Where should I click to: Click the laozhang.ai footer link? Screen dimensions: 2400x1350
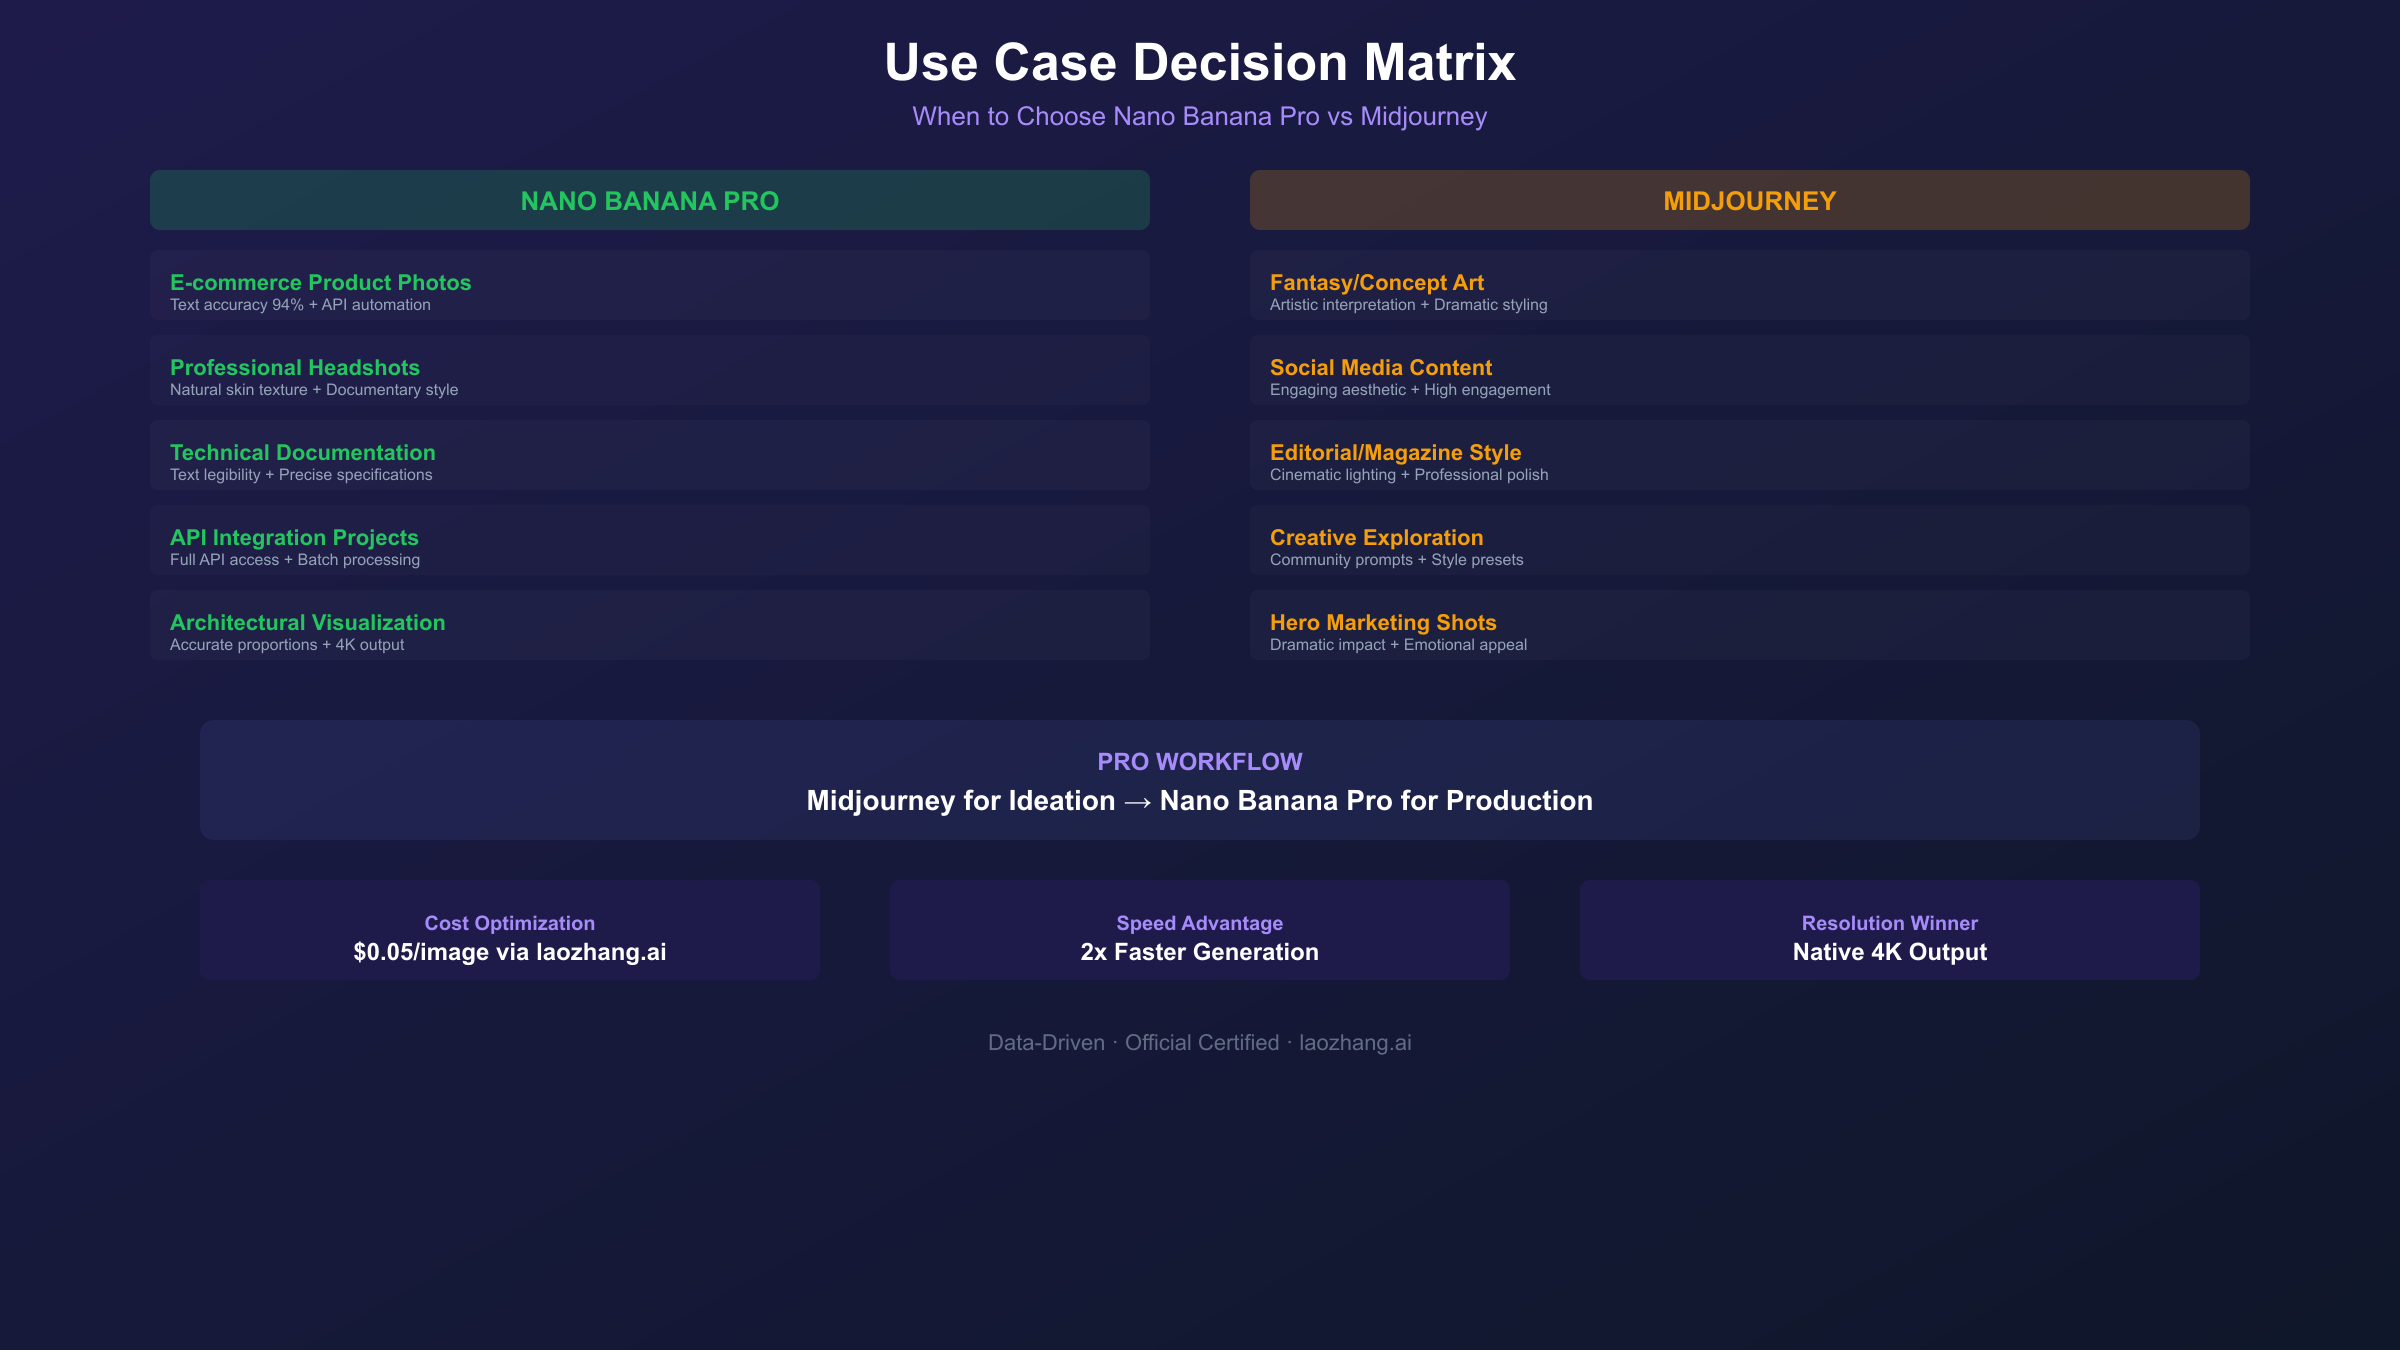click(x=1356, y=1041)
